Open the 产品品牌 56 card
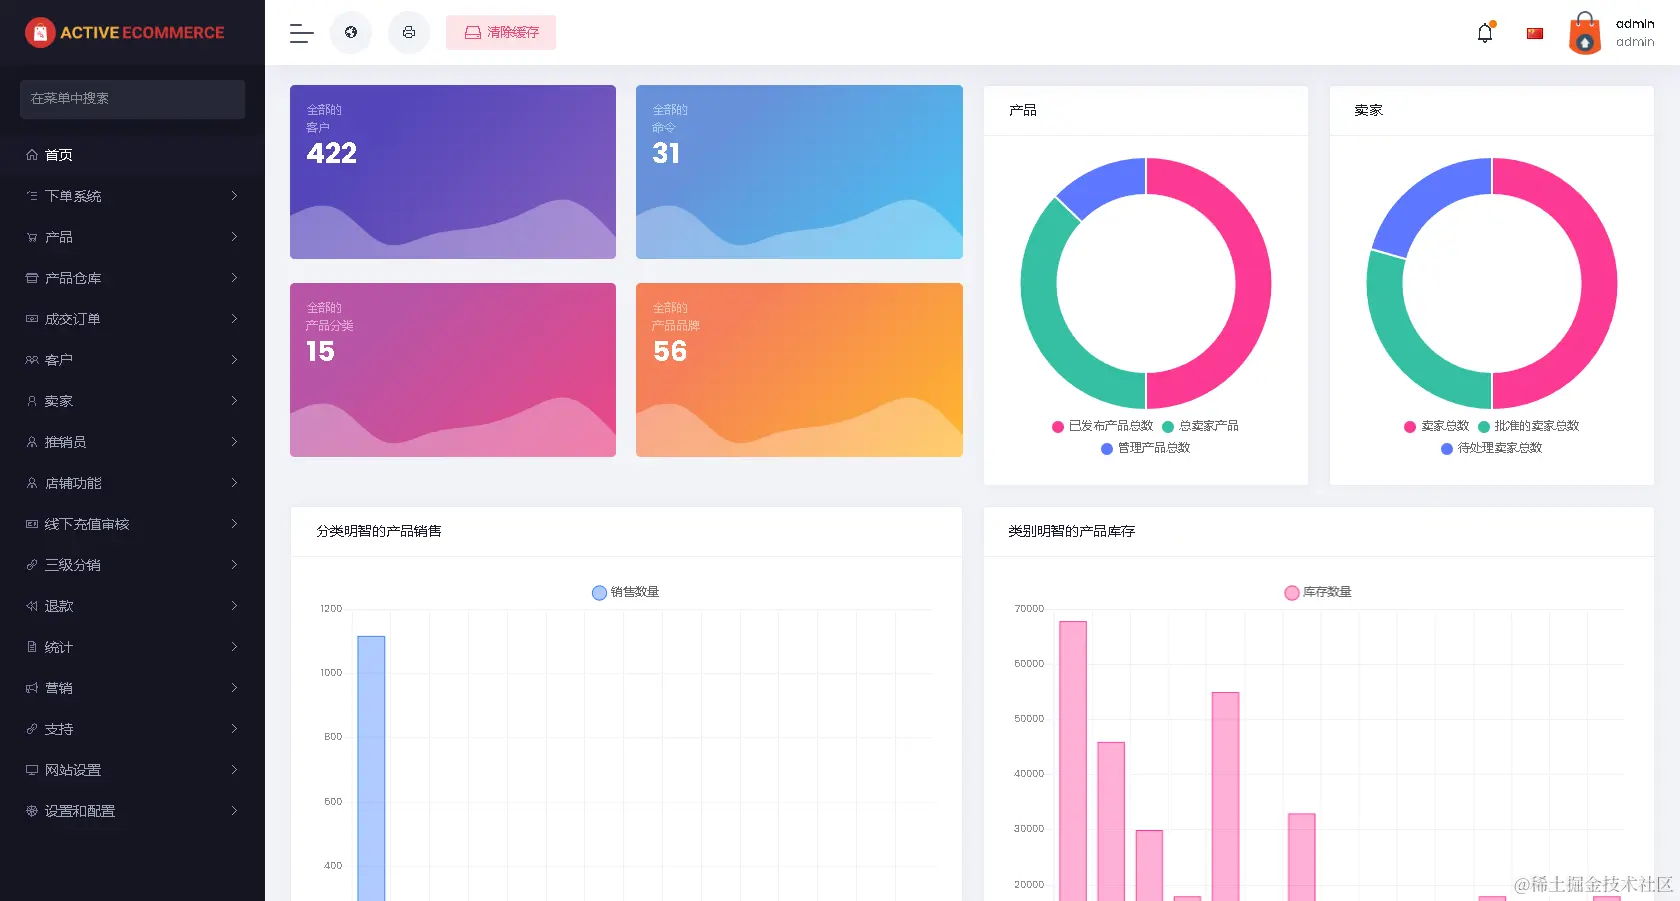Image resolution: width=1680 pixels, height=901 pixels. [799, 370]
